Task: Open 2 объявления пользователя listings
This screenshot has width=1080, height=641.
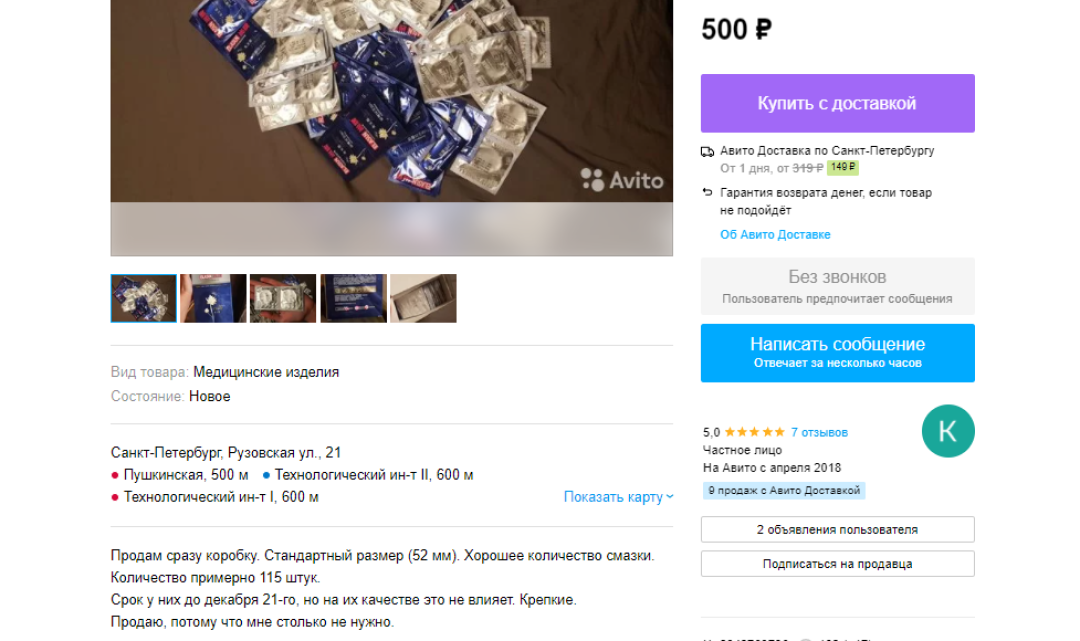Action: click(838, 529)
